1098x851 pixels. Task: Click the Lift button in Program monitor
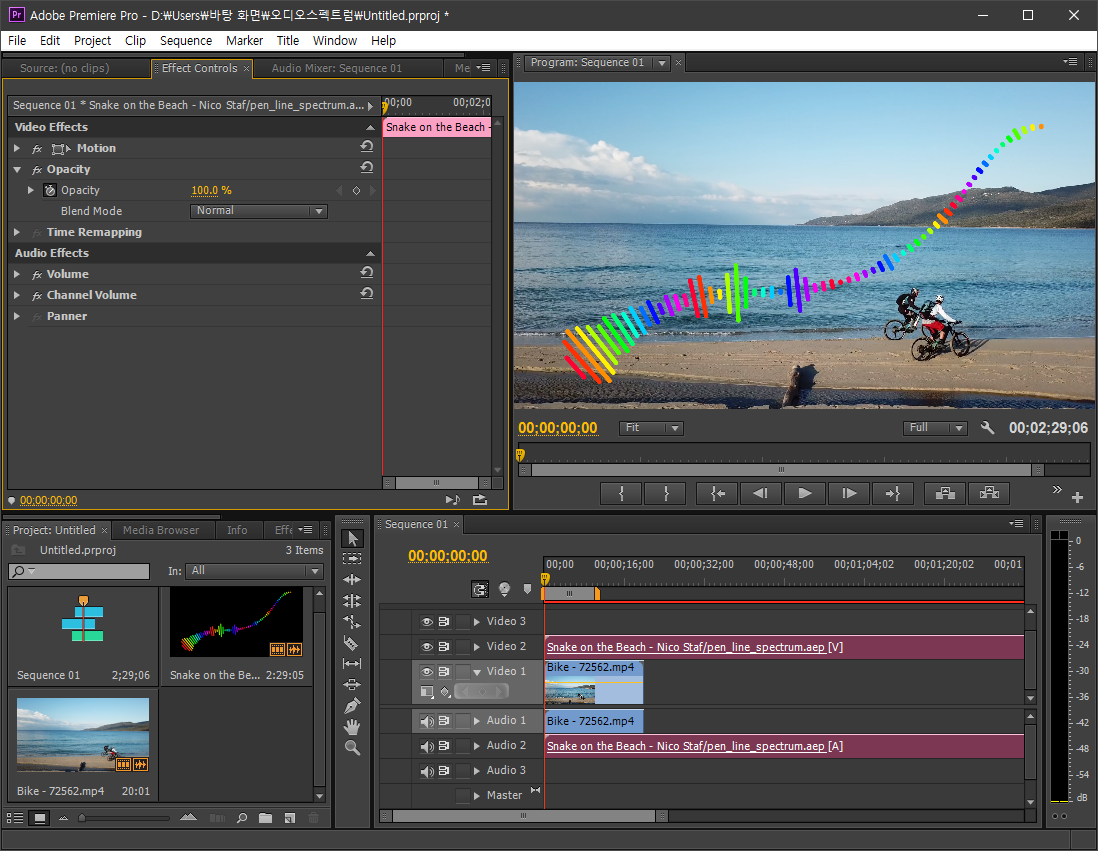[945, 493]
